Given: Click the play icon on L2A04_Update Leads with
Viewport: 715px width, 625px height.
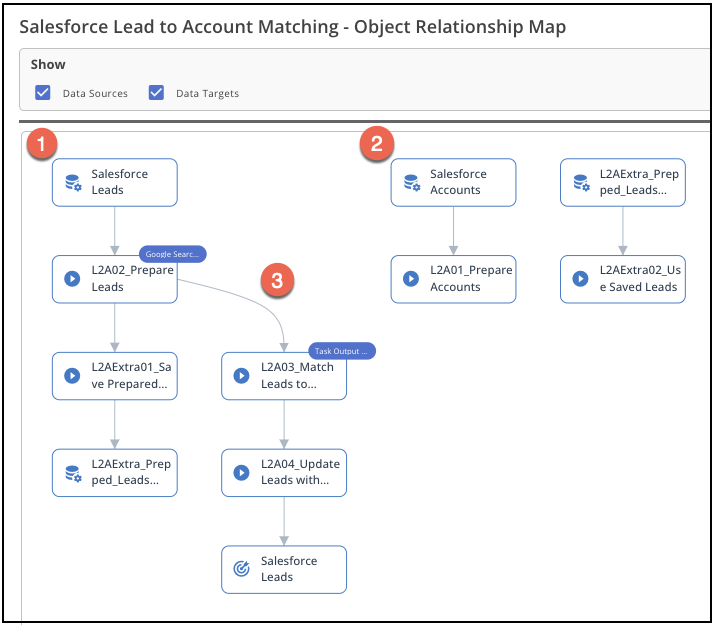Looking at the screenshot, I should pos(242,473).
